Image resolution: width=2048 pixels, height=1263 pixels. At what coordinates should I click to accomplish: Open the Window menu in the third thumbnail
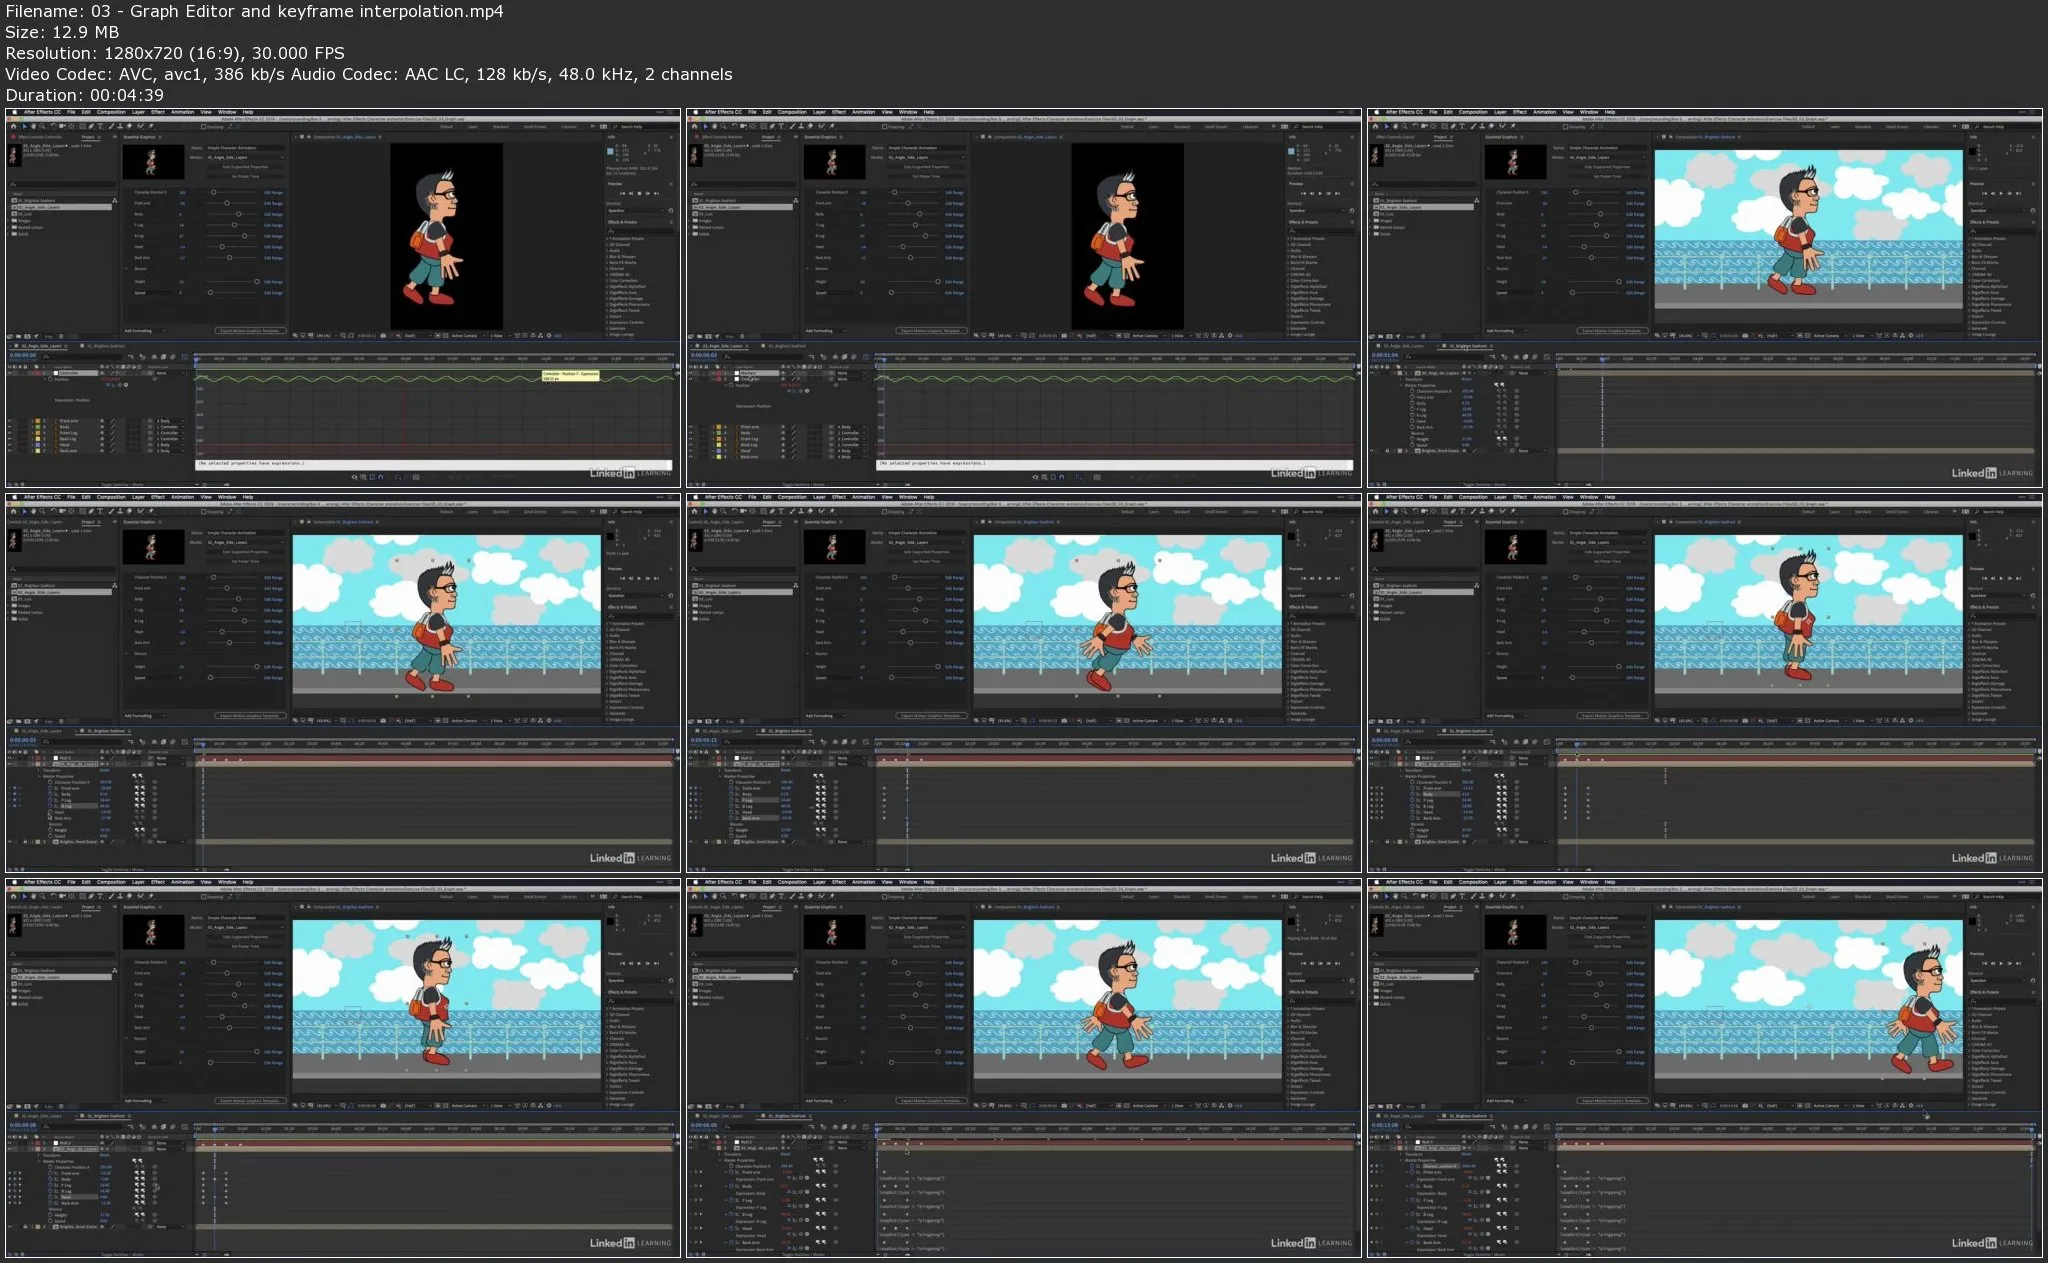[x=1589, y=112]
